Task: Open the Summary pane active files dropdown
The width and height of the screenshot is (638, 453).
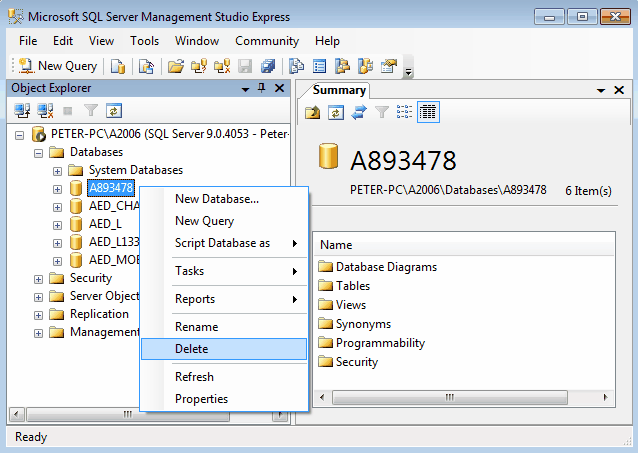Action: (601, 90)
